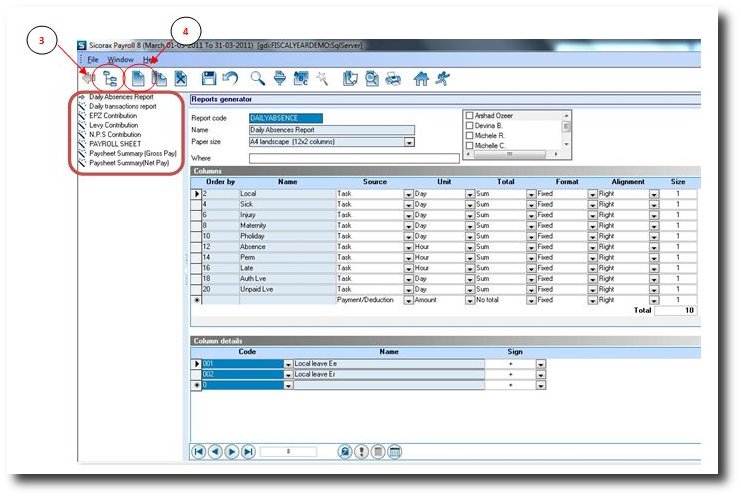Open the EPZ Contribution report
741x497 pixels.
[x=113, y=115]
